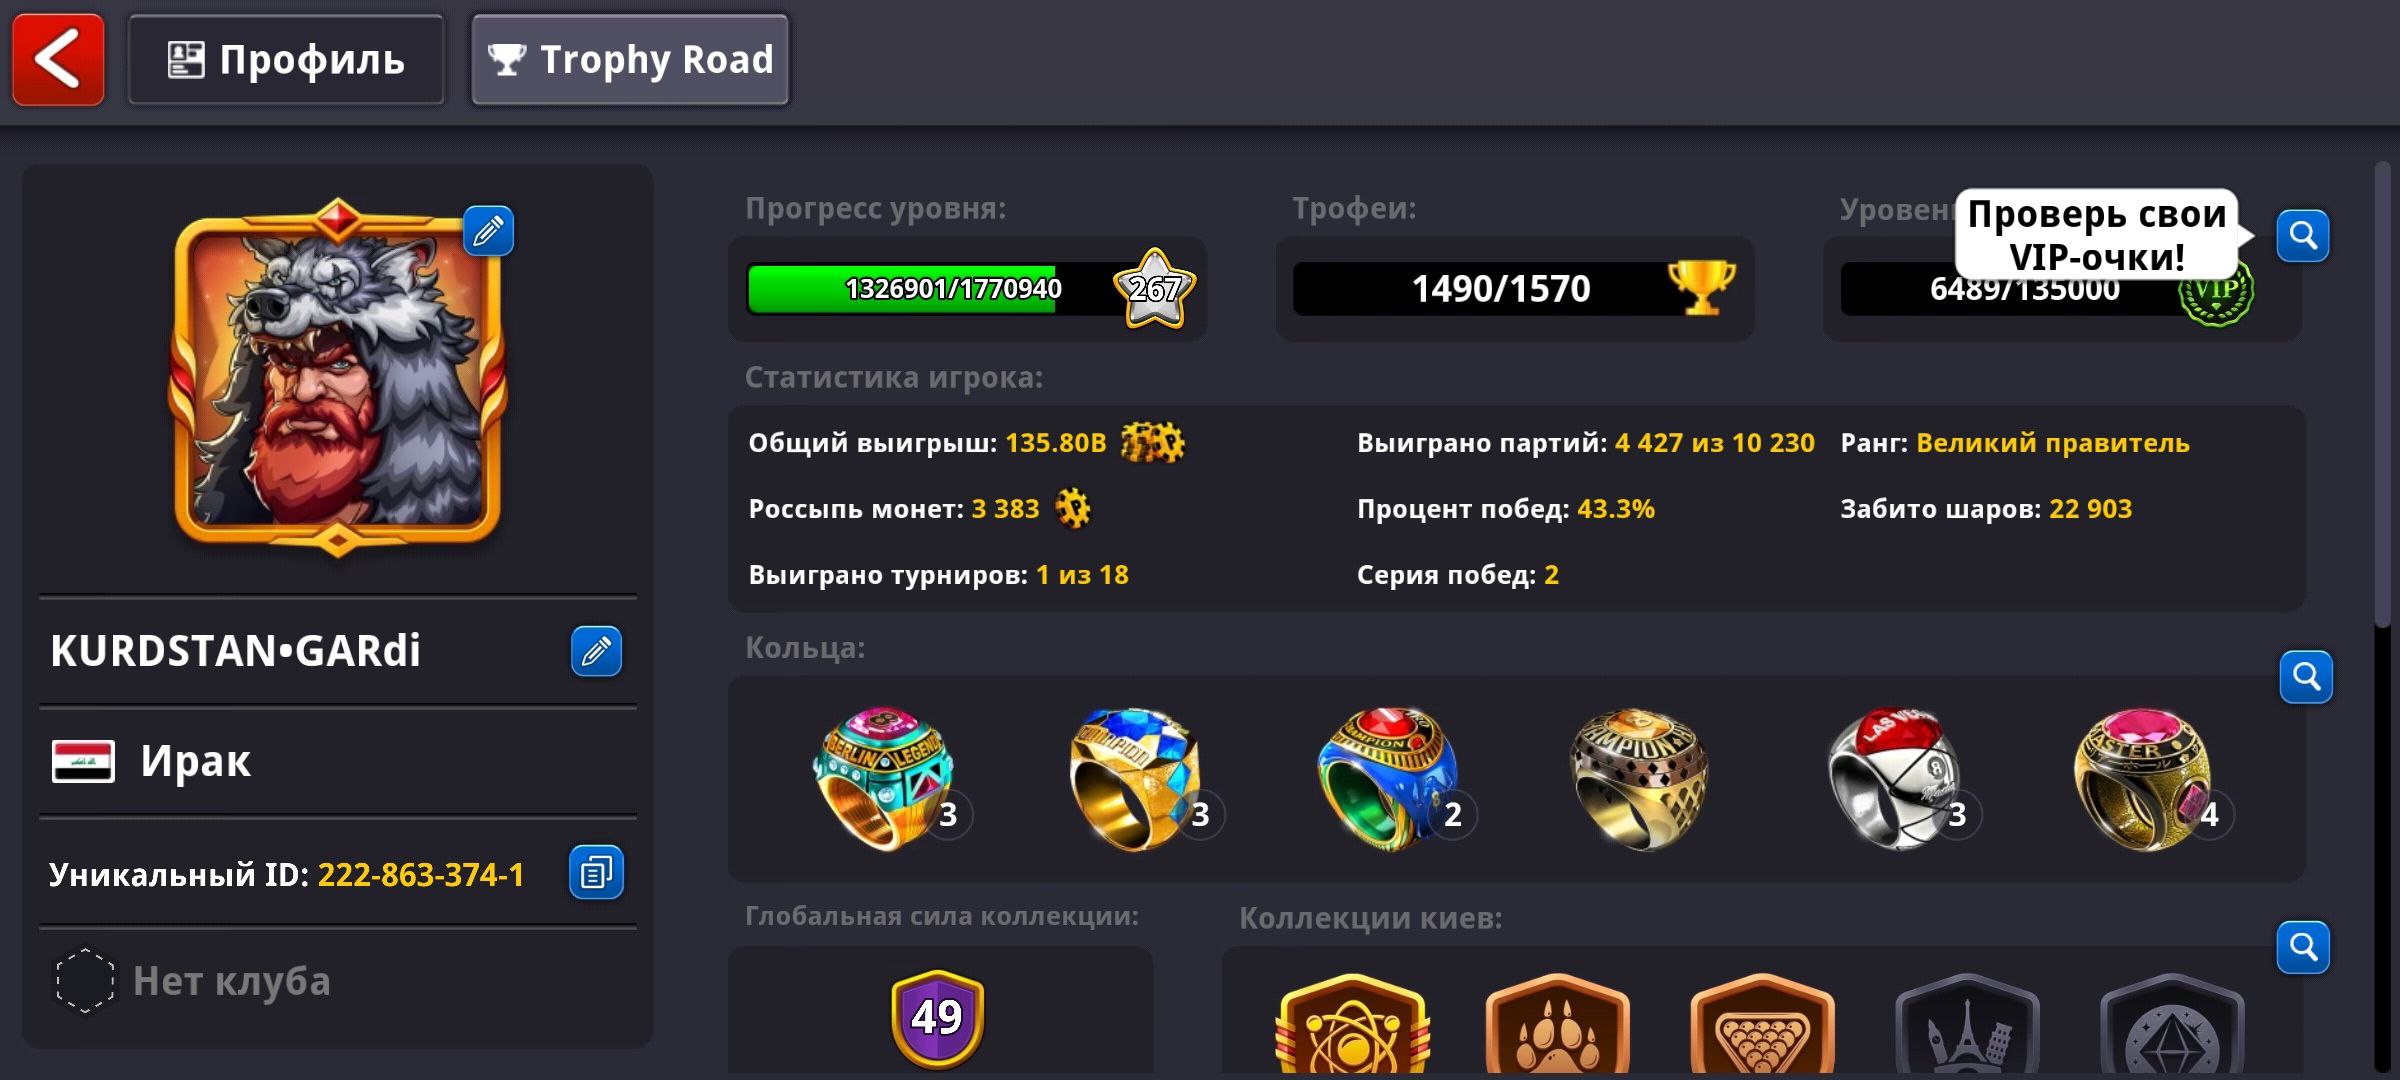Open rings details magnifier icon

[2306, 677]
